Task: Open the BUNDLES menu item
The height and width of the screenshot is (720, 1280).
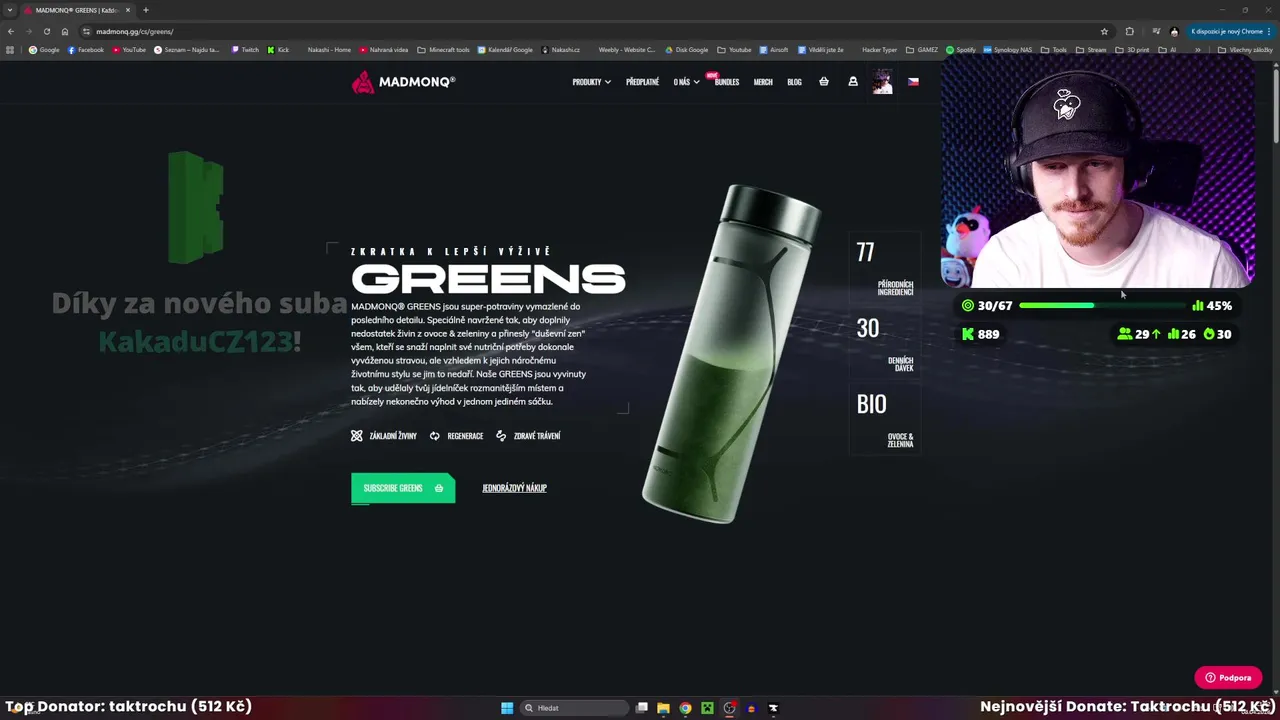Action: pos(727,82)
